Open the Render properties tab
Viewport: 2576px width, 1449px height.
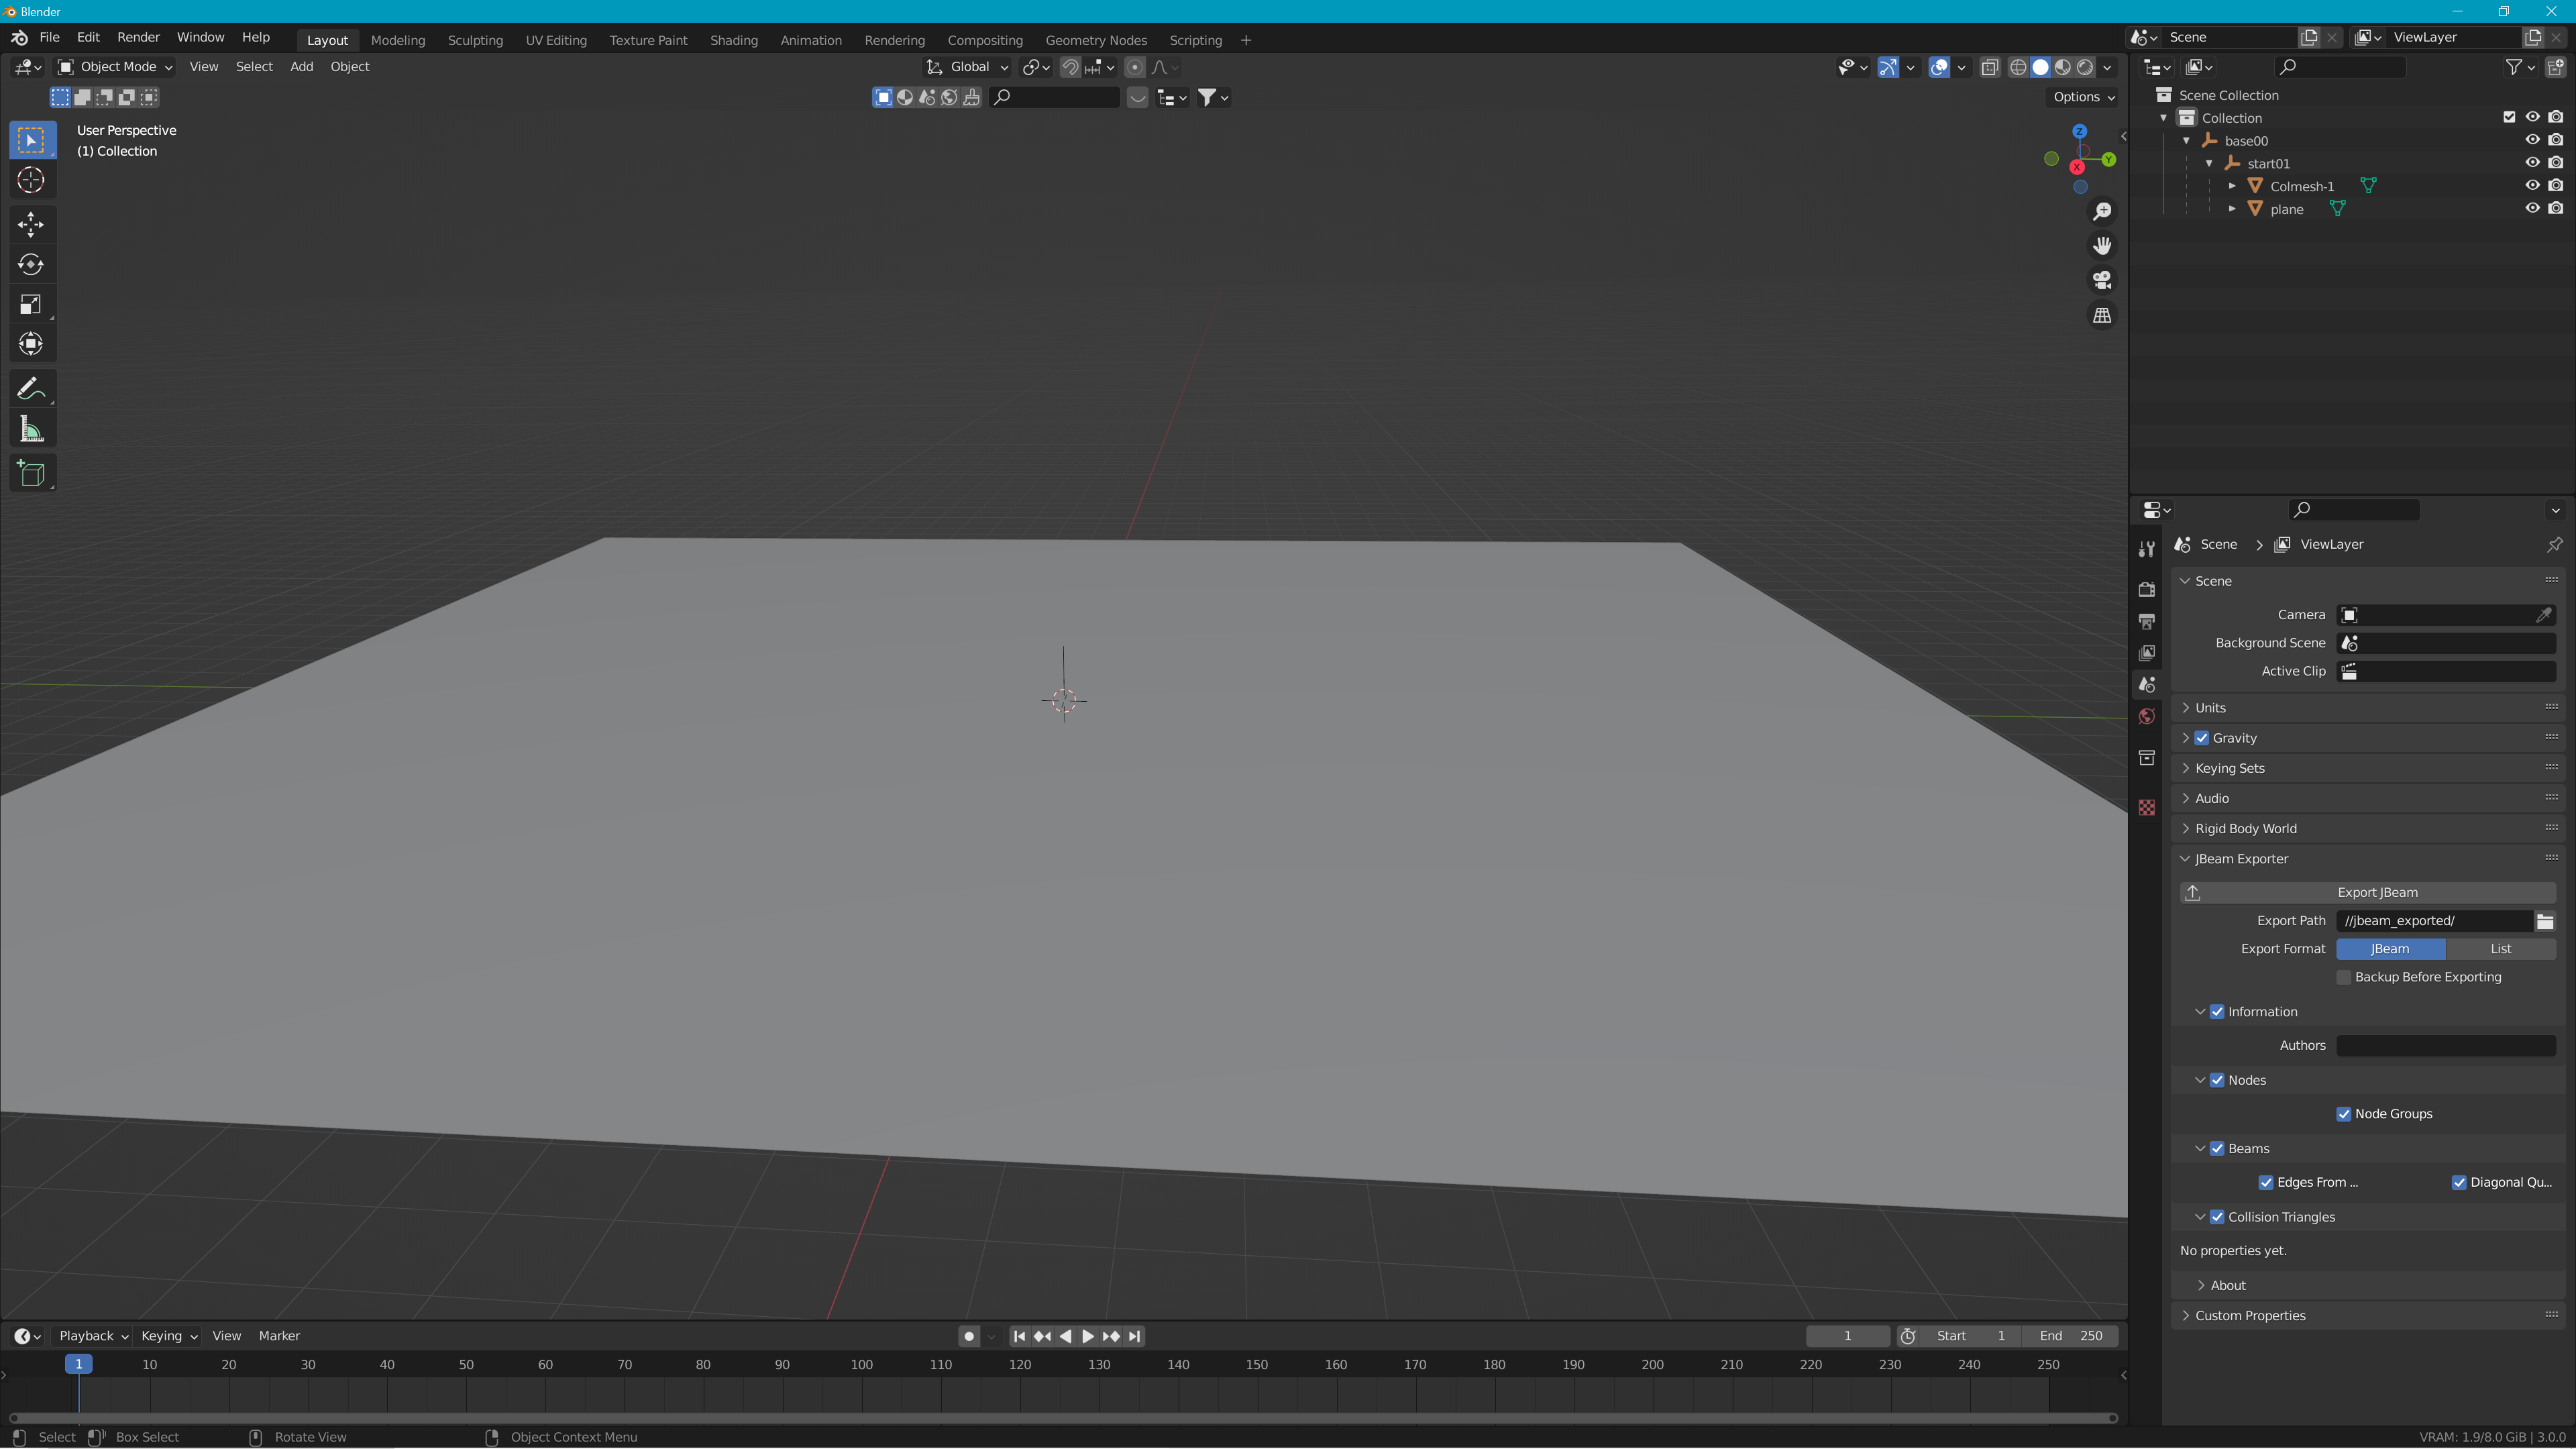pos(2146,589)
